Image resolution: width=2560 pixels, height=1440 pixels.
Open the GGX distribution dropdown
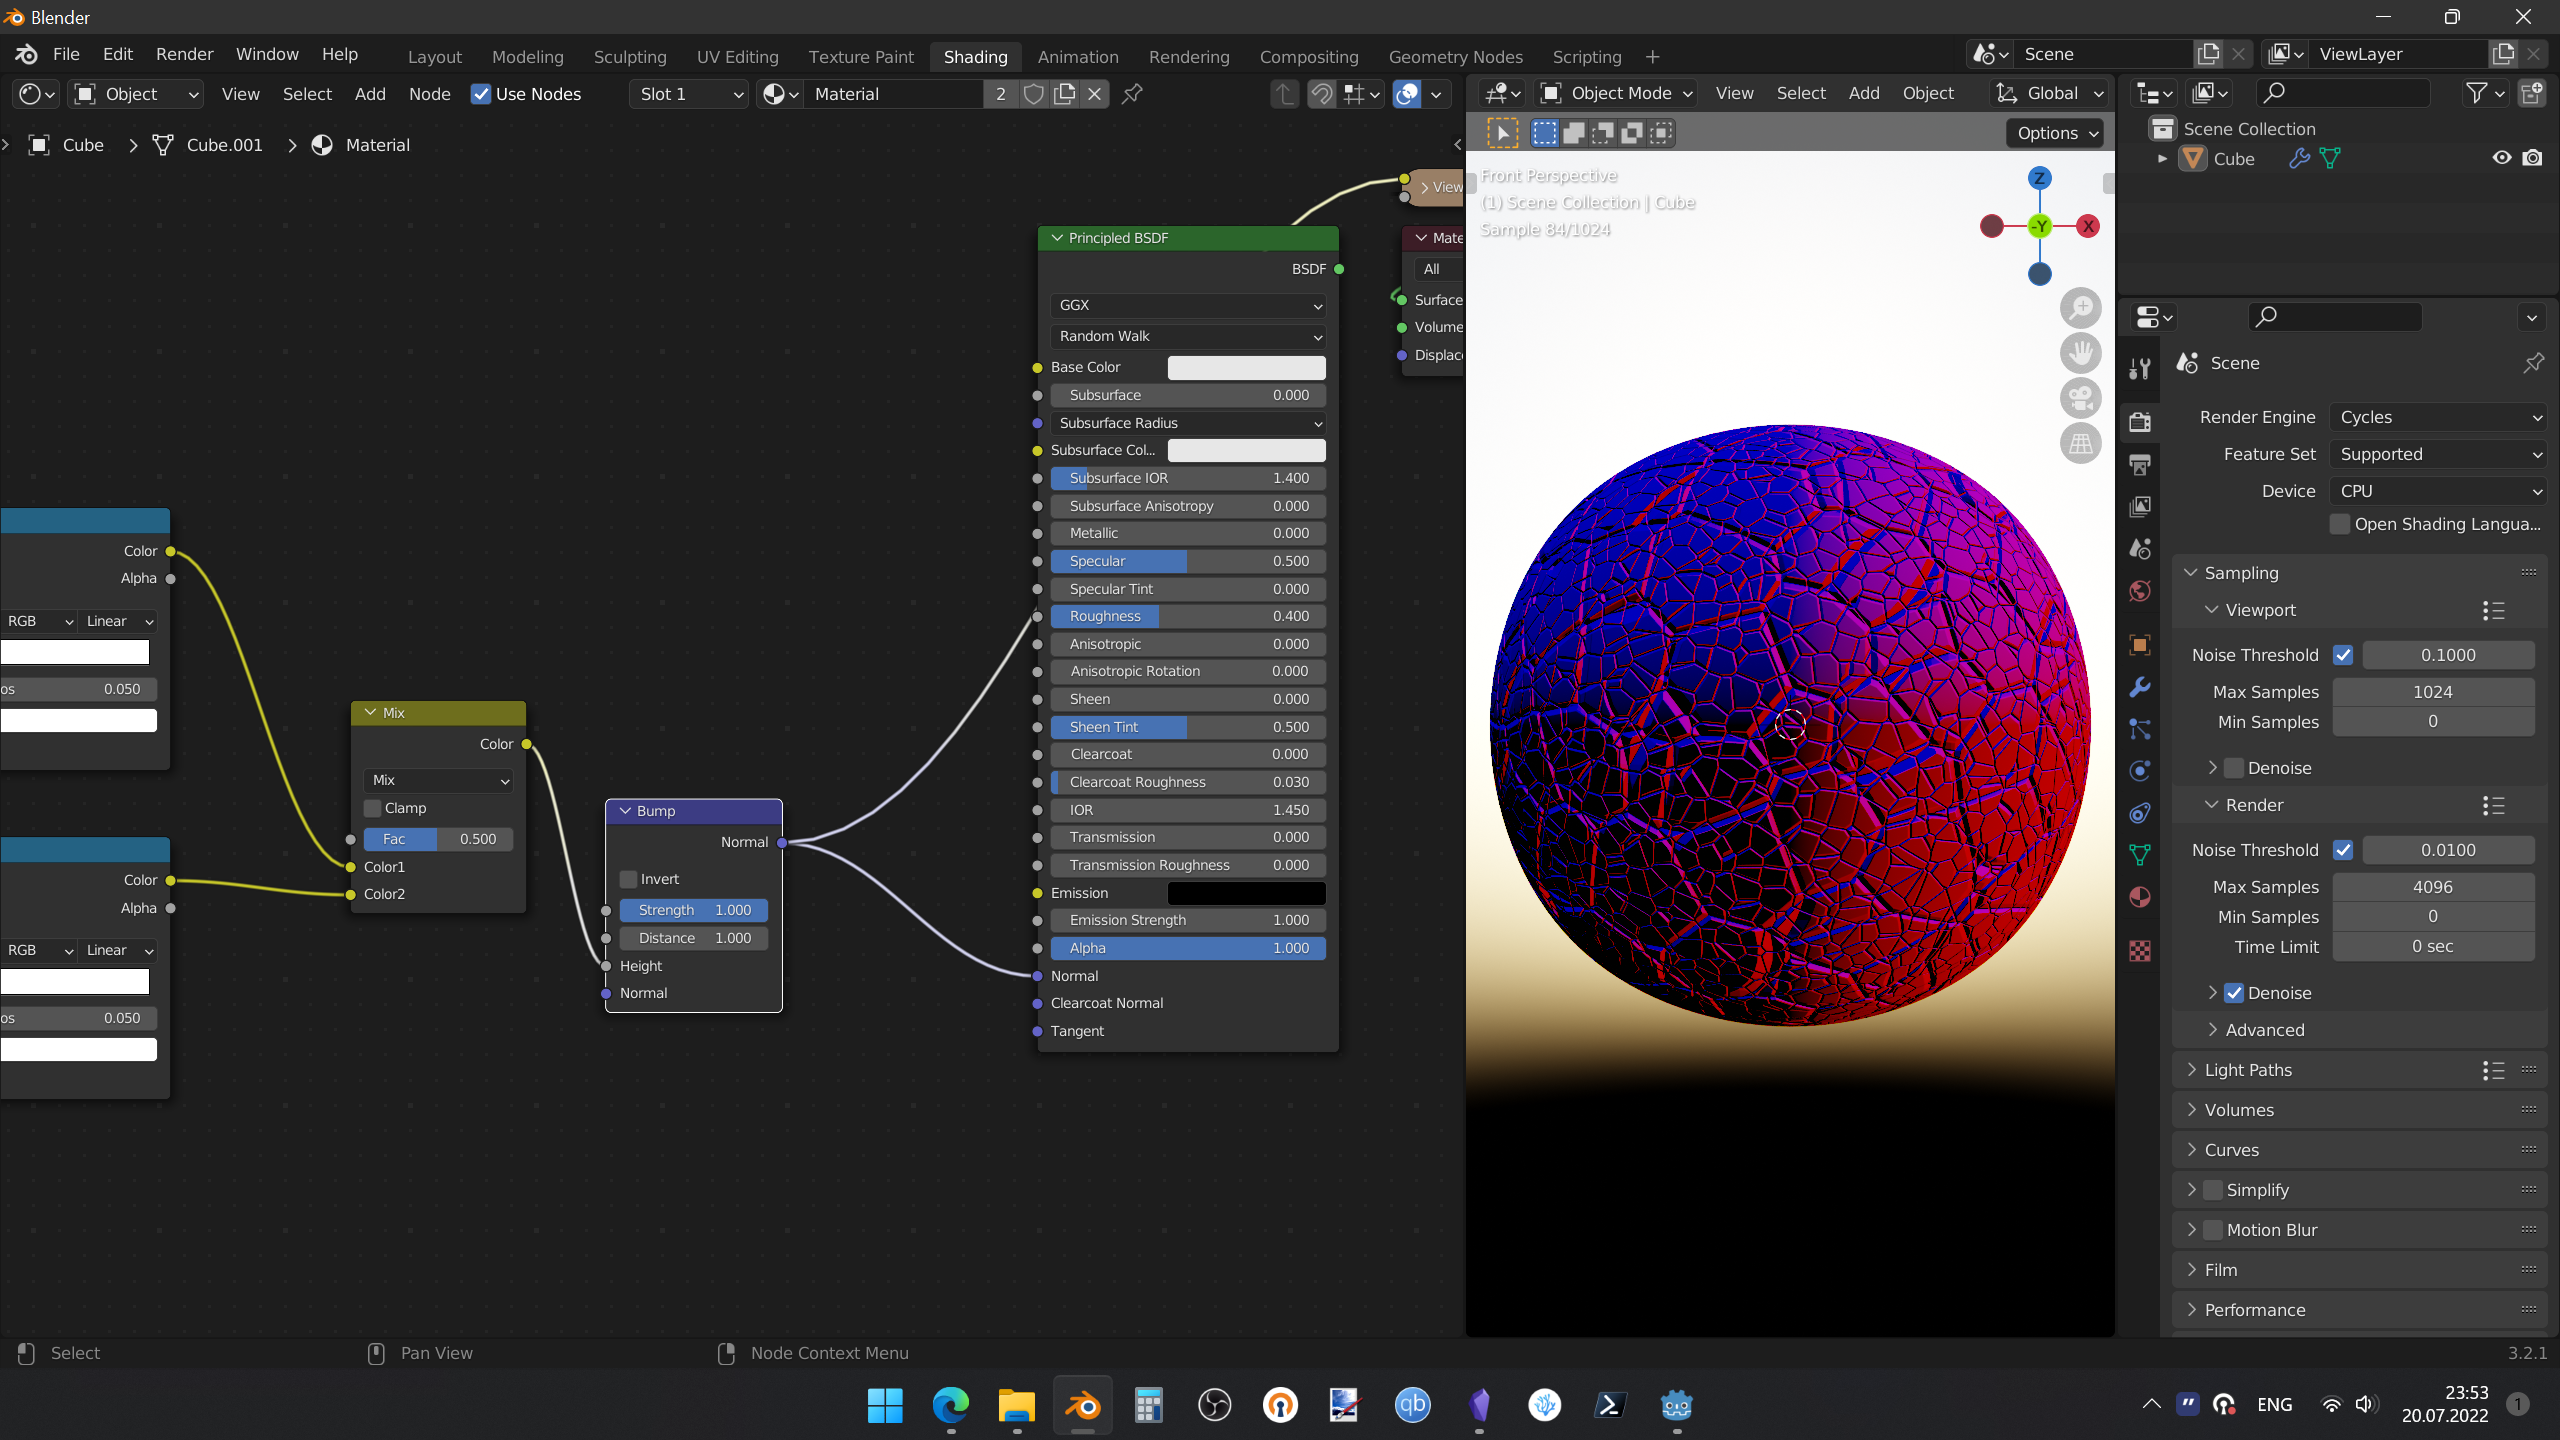[x=1188, y=305]
